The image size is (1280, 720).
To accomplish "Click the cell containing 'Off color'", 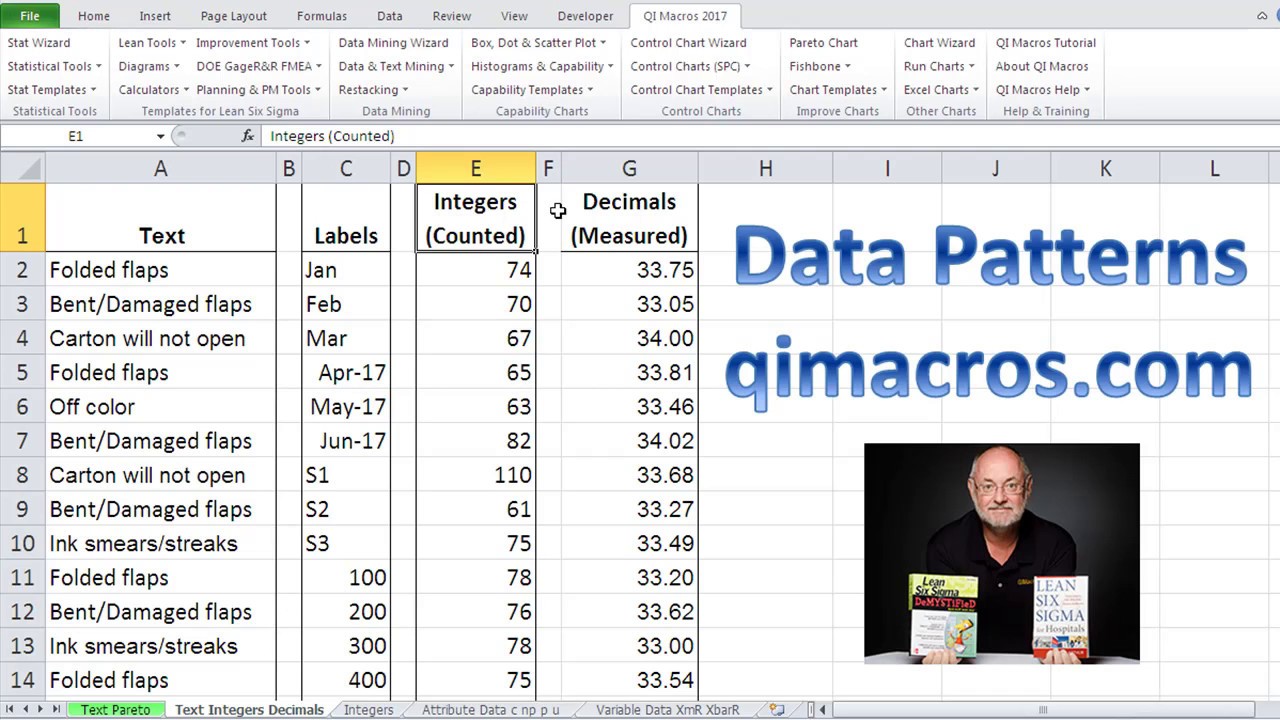I will (x=160, y=407).
